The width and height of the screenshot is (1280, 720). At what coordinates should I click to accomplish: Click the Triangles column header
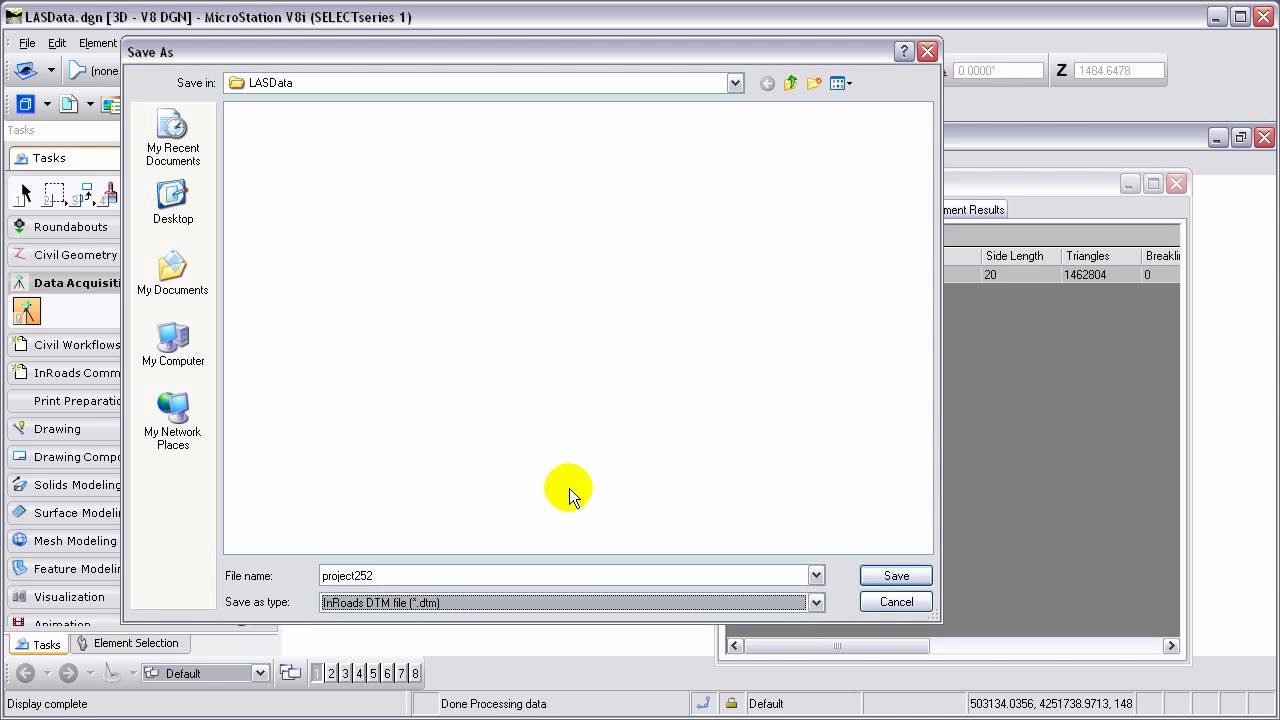pos(1101,256)
